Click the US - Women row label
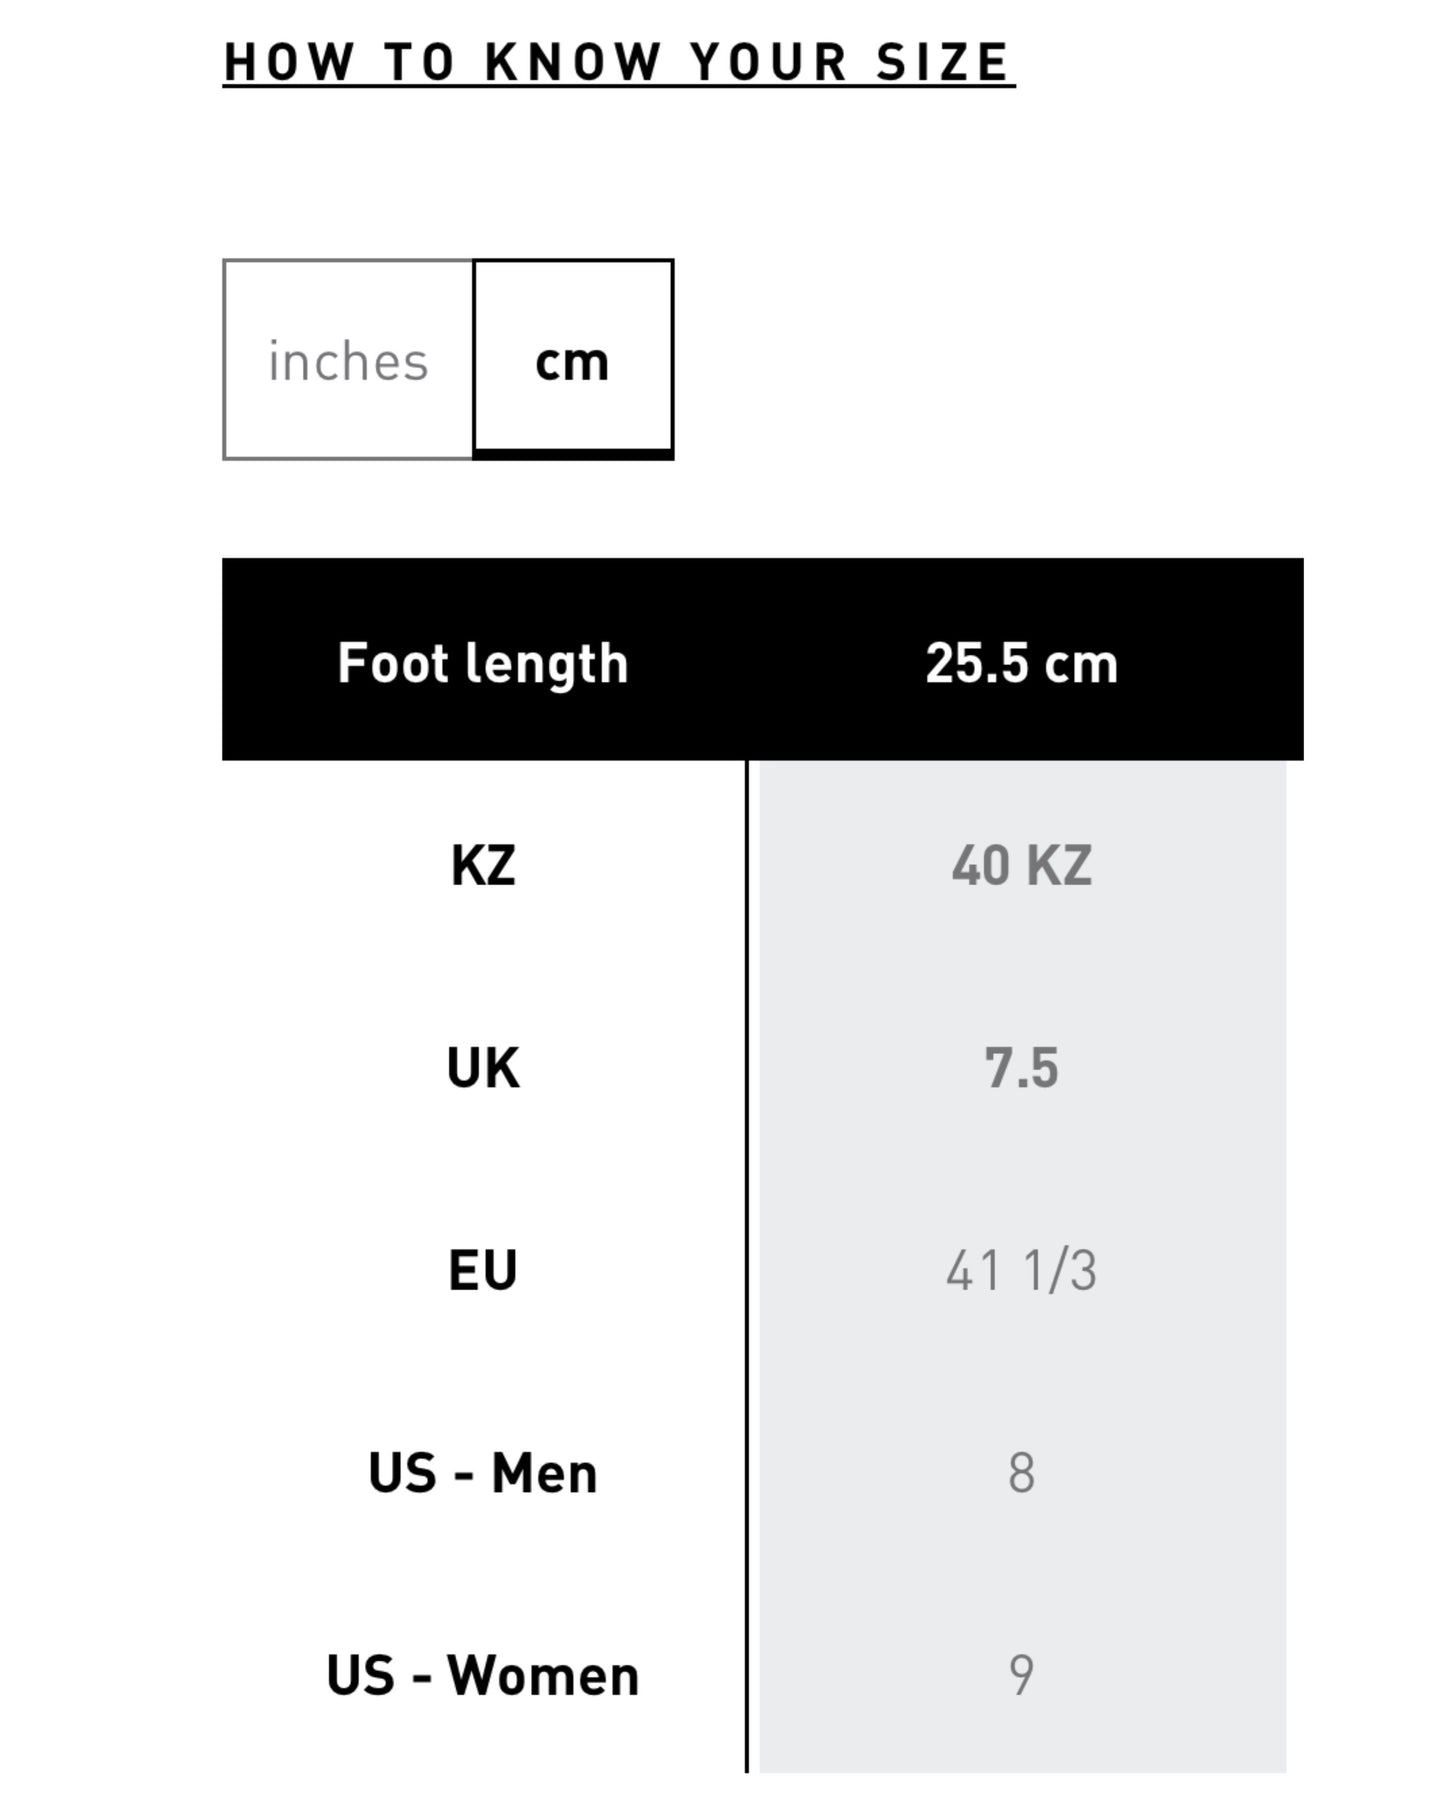1445x1806 pixels. [483, 1675]
